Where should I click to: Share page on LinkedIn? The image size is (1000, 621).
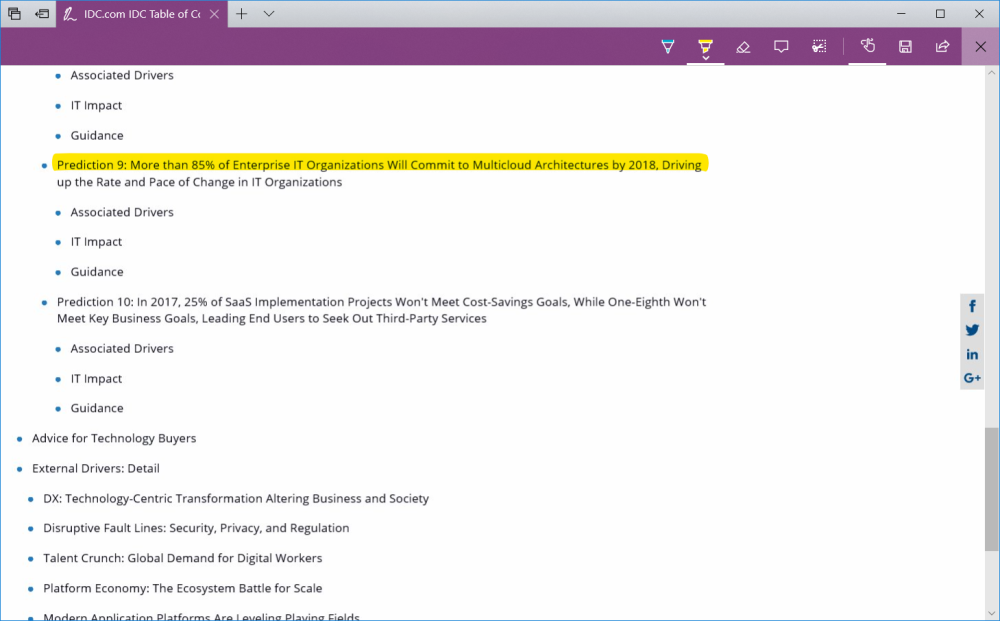click(x=972, y=354)
